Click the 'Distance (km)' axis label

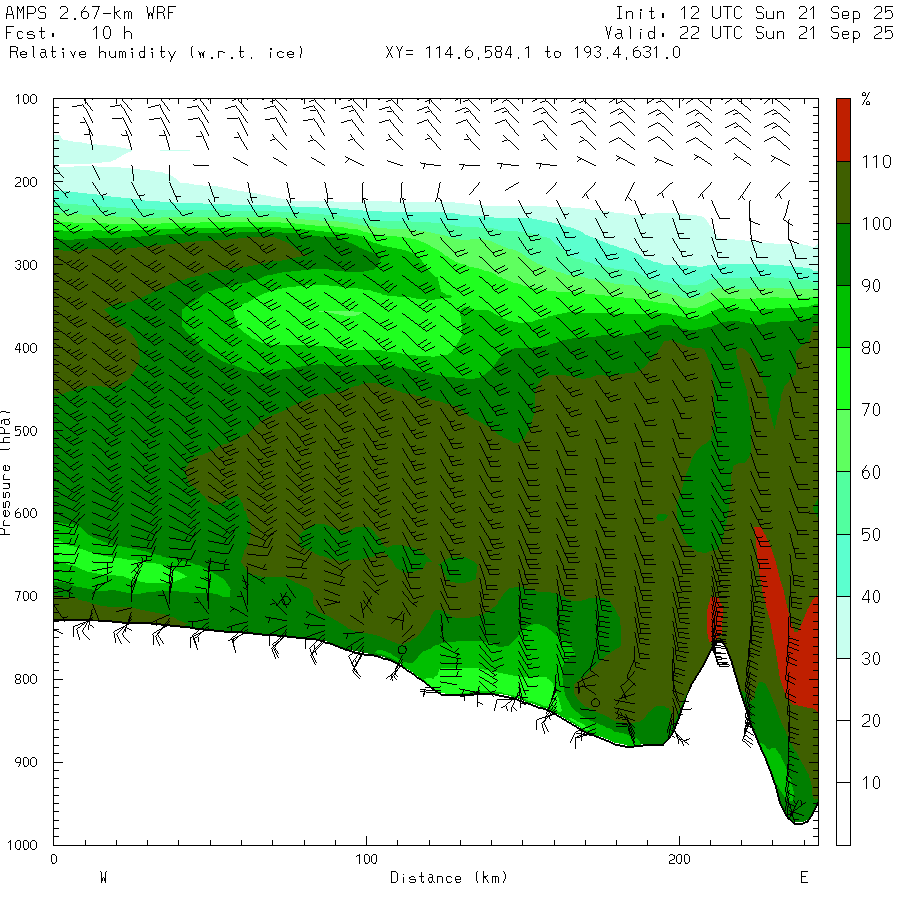(x=449, y=878)
